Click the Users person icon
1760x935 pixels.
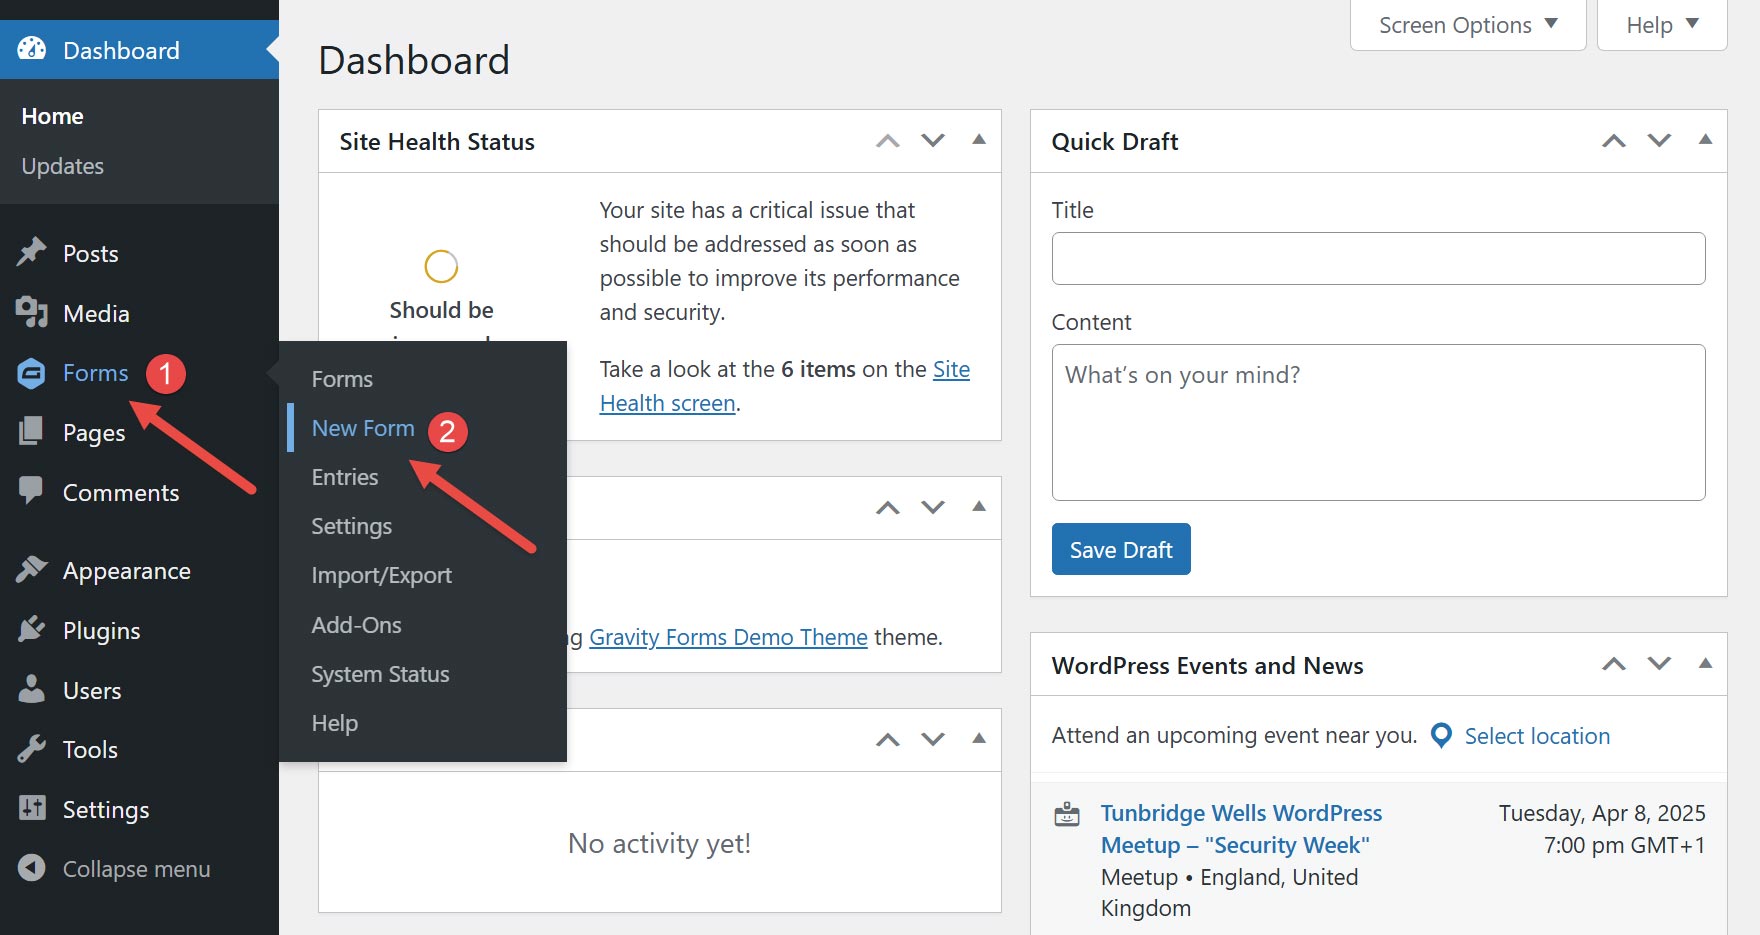(32, 689)
